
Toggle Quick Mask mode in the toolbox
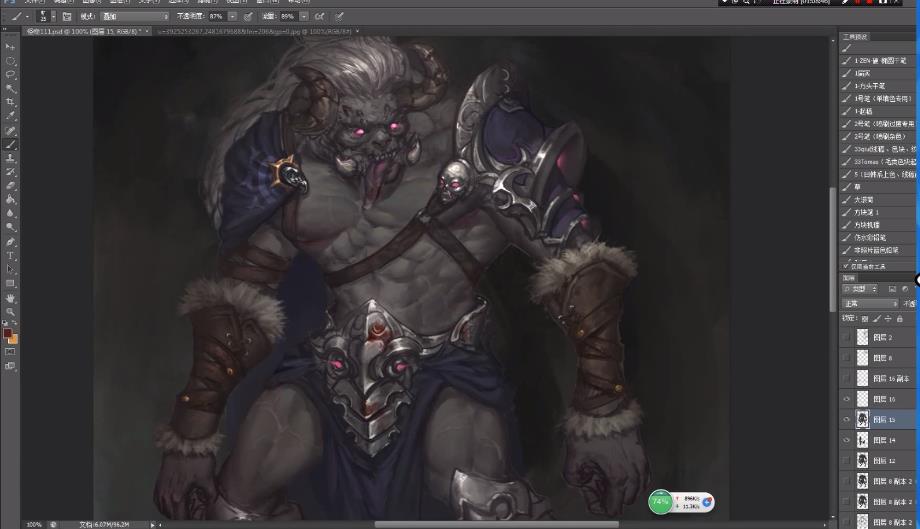click(x=10, y=352)
